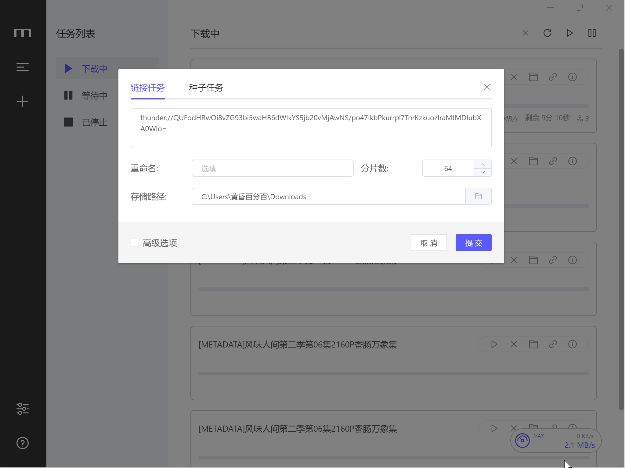Delete the fourth [METADATA] task
Screen dimensions: 625x468
click(x=514, y=344)
